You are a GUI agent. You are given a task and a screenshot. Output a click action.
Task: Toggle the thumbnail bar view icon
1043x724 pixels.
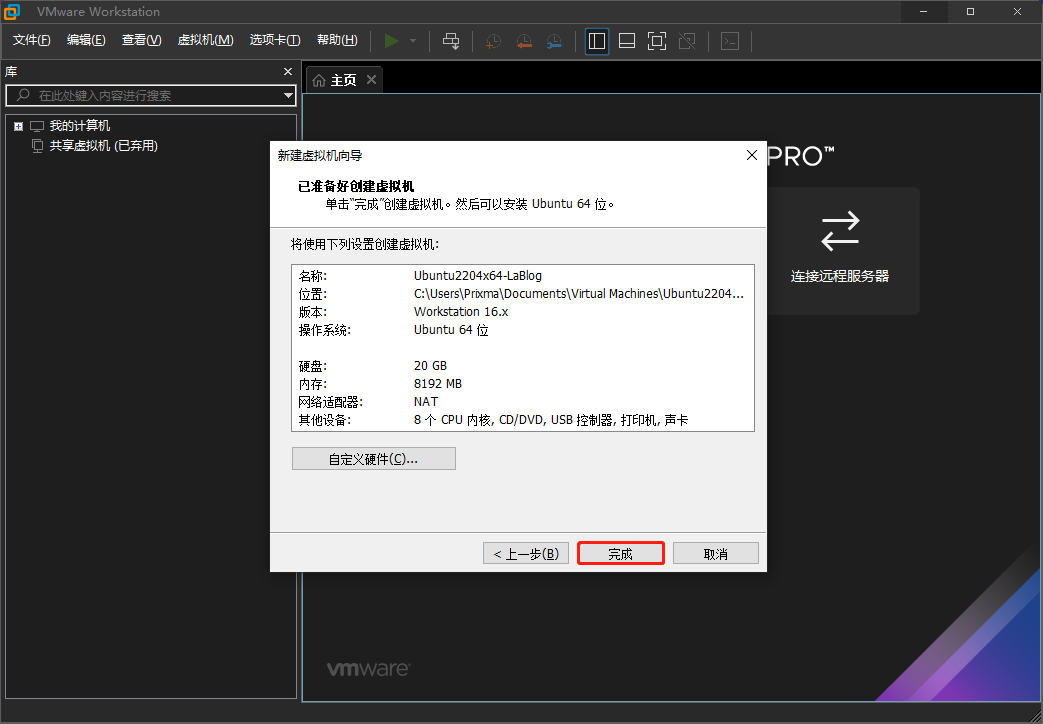[627, 41]
